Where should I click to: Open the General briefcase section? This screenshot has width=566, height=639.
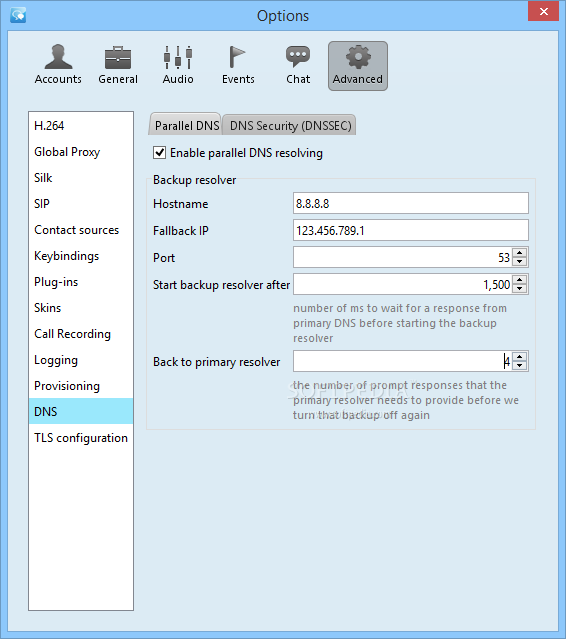pos(118,65)
